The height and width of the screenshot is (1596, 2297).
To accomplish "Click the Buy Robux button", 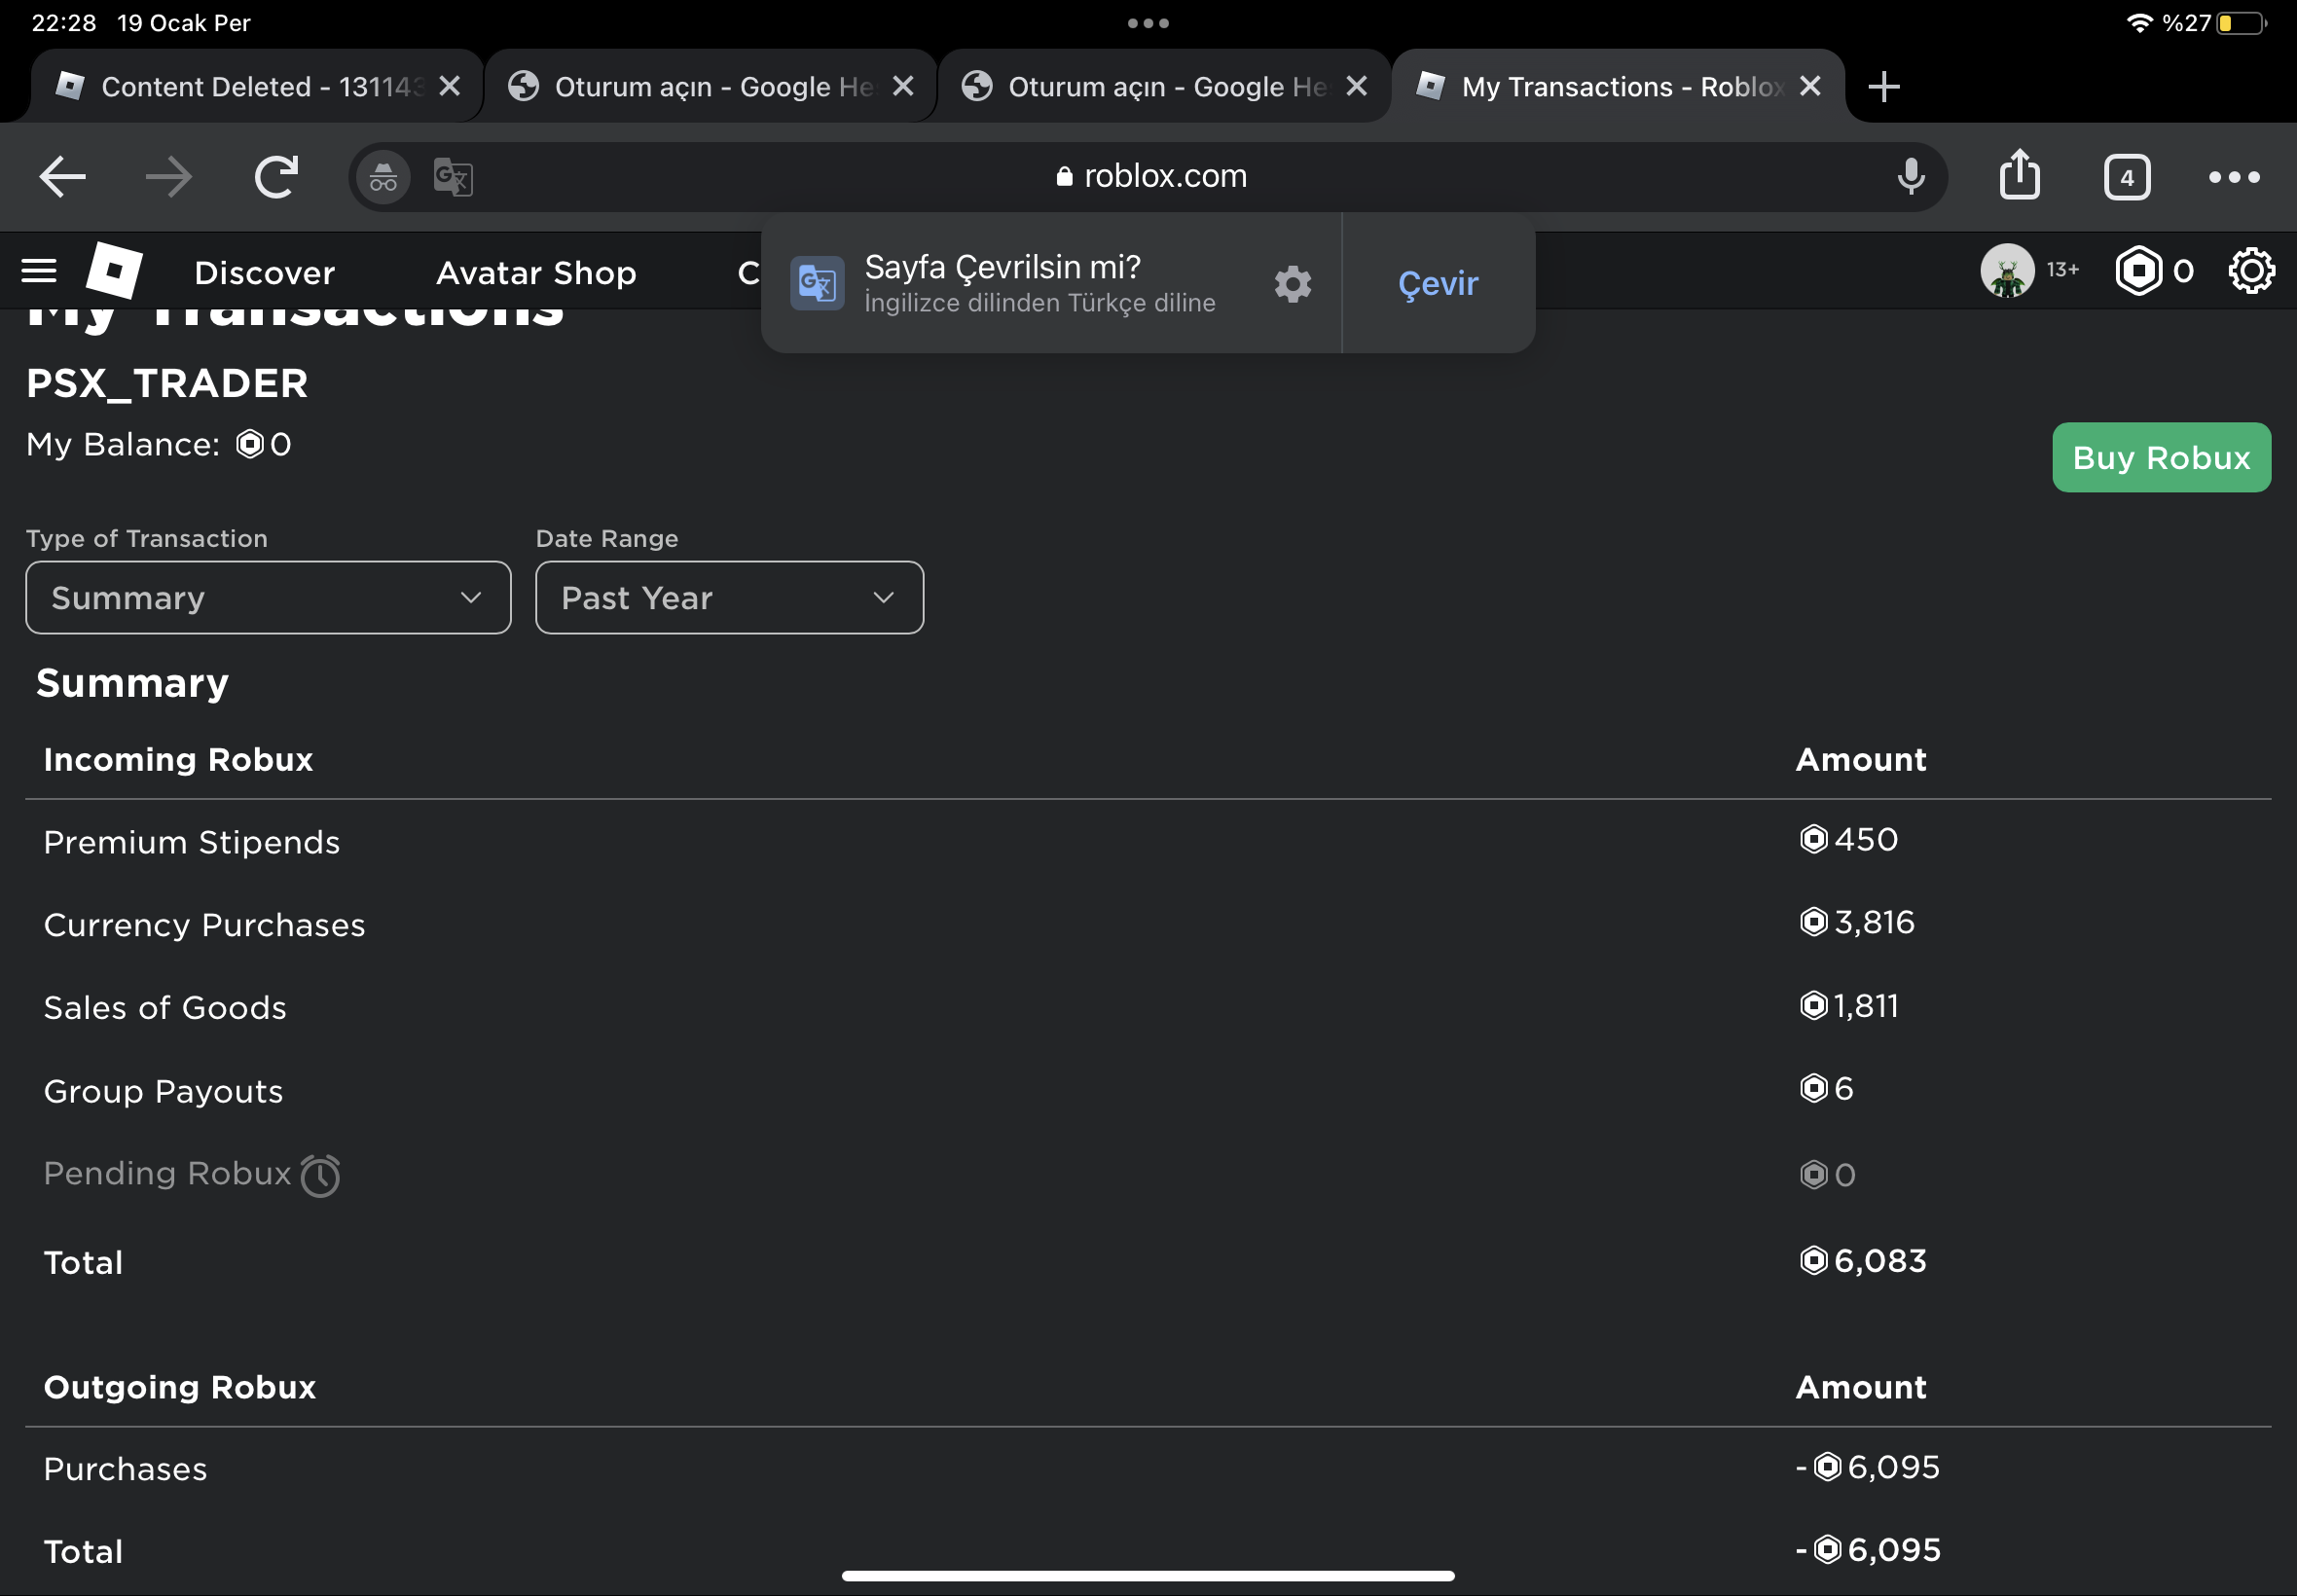I will (2160, 458).
